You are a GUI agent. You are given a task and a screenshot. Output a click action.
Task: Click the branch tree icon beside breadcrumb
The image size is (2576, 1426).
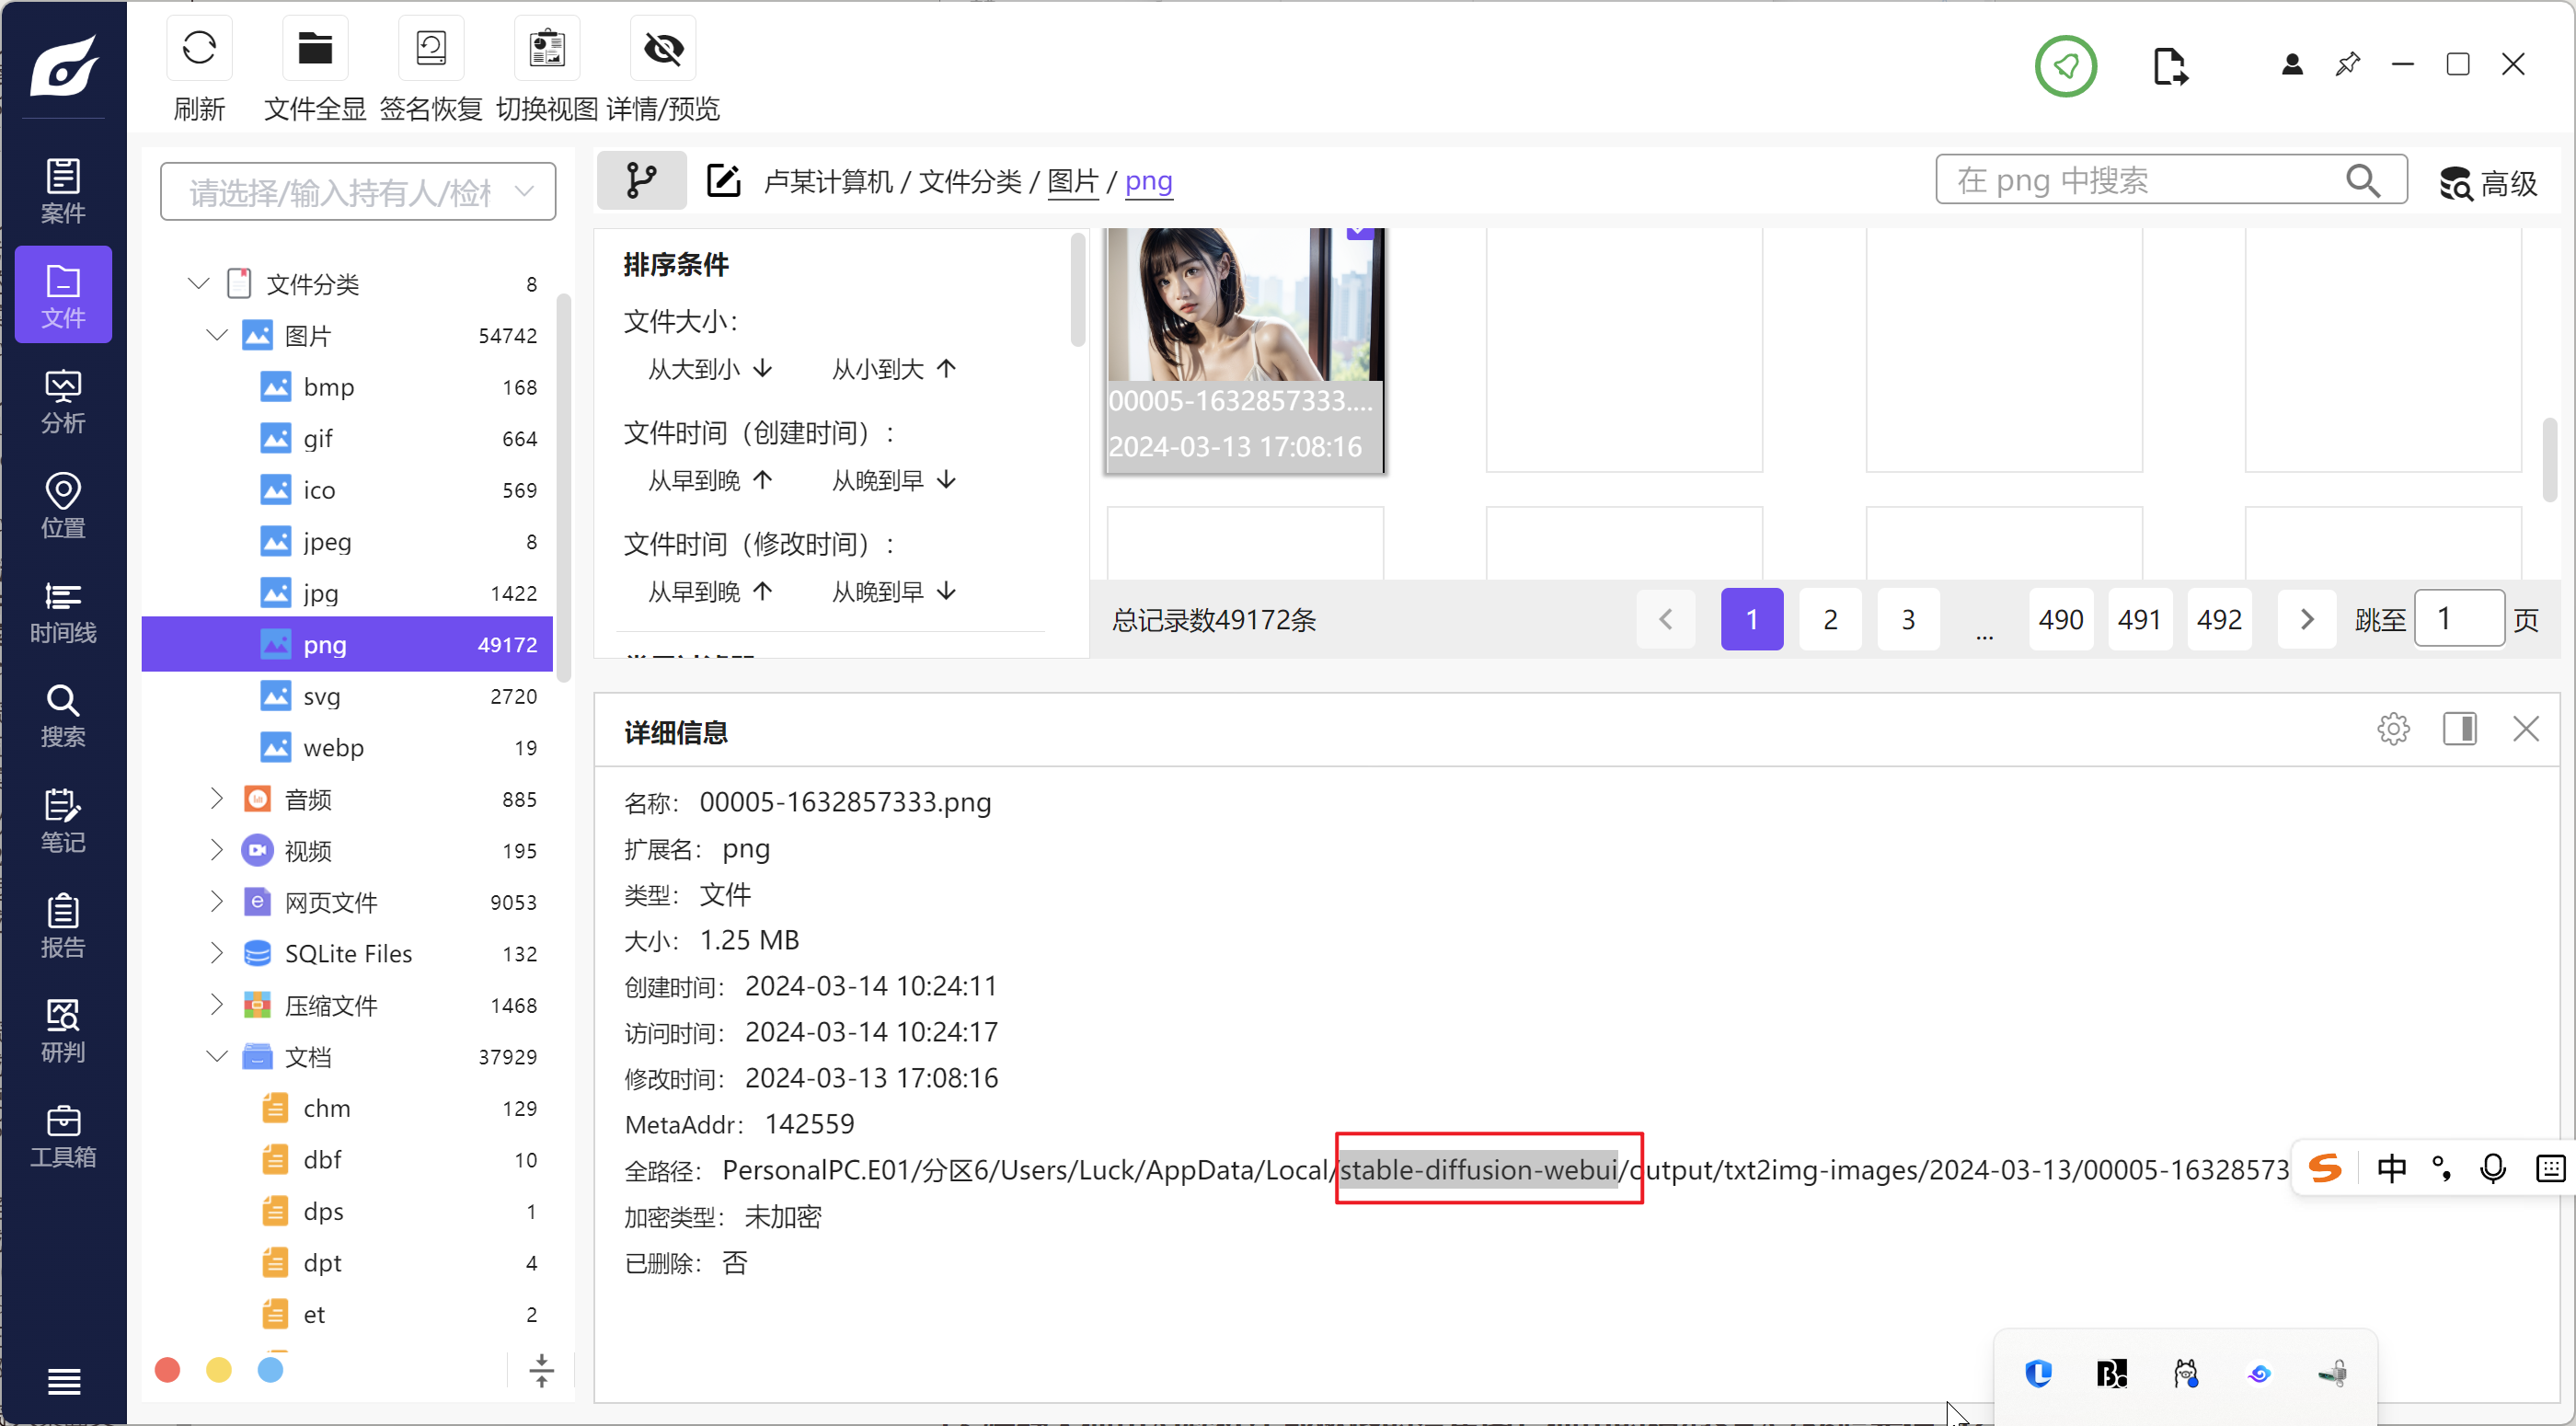pos(641,181)
